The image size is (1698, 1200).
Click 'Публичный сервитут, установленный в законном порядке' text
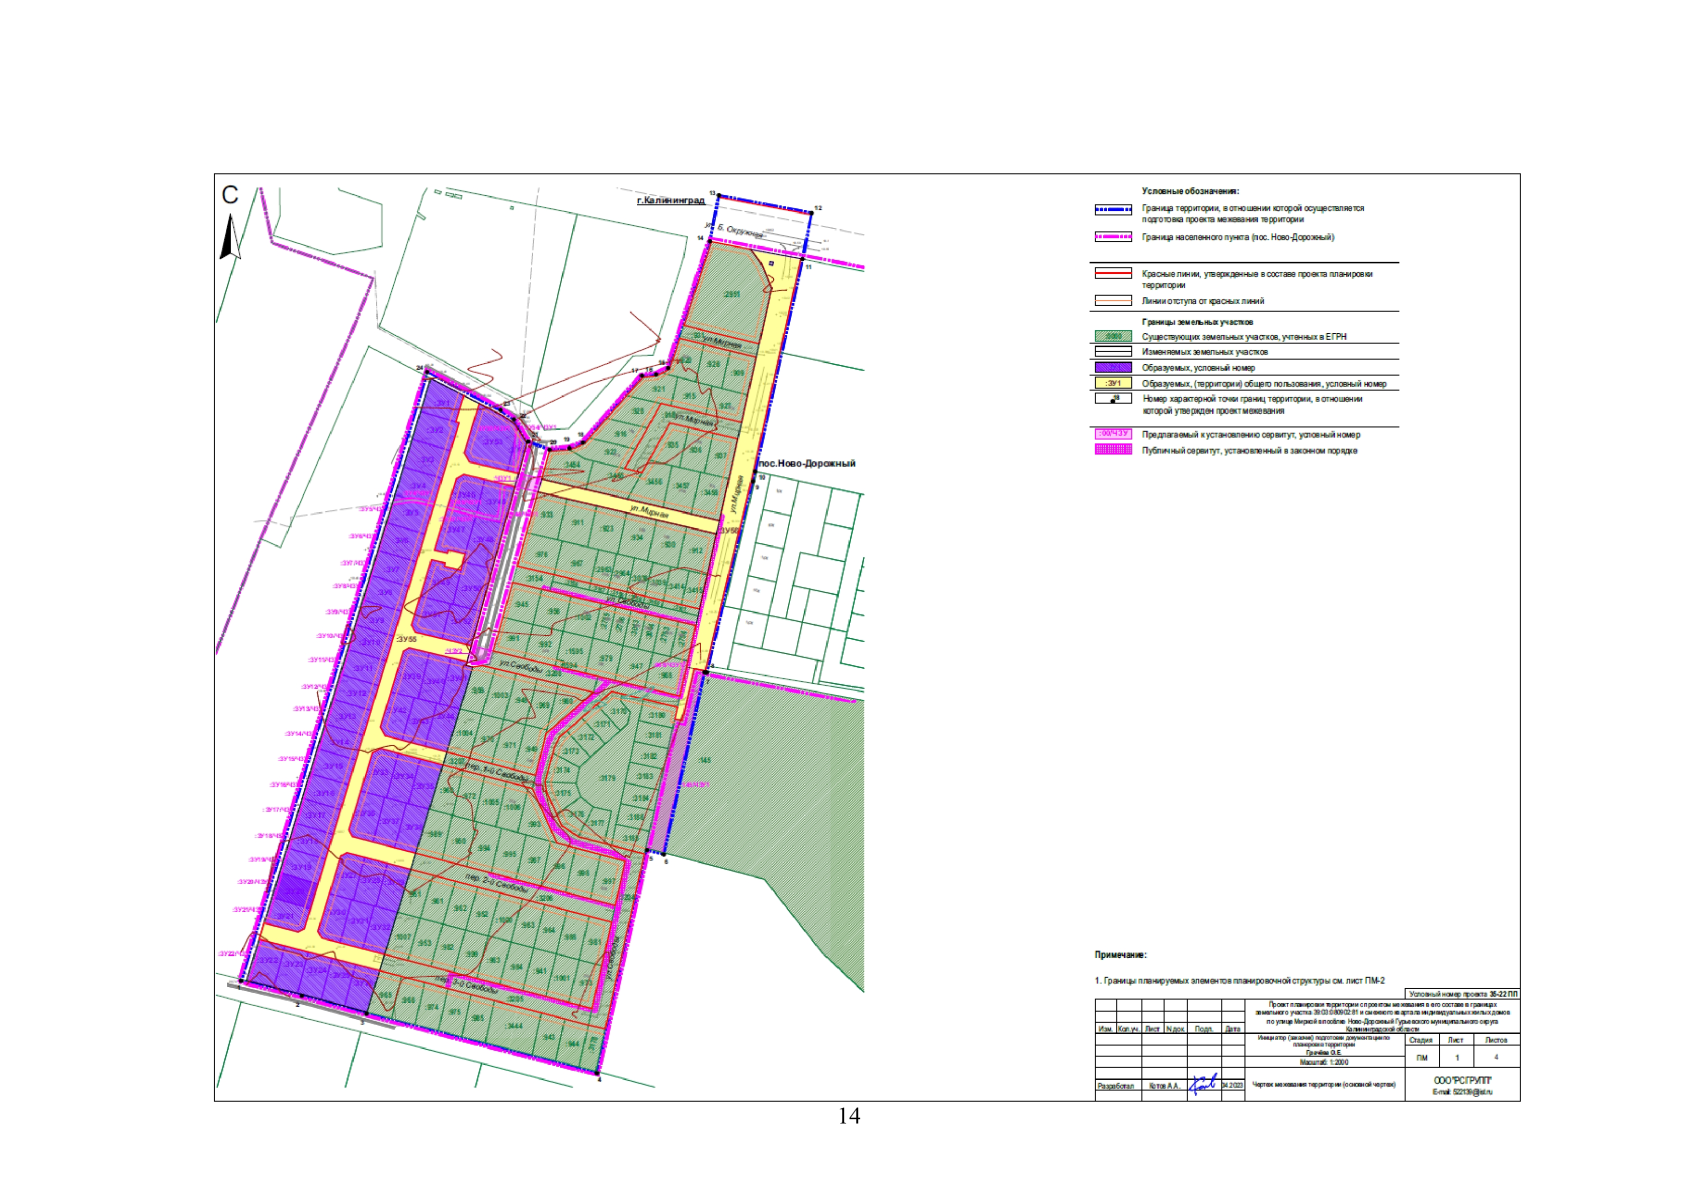[x=1249, y=451]
